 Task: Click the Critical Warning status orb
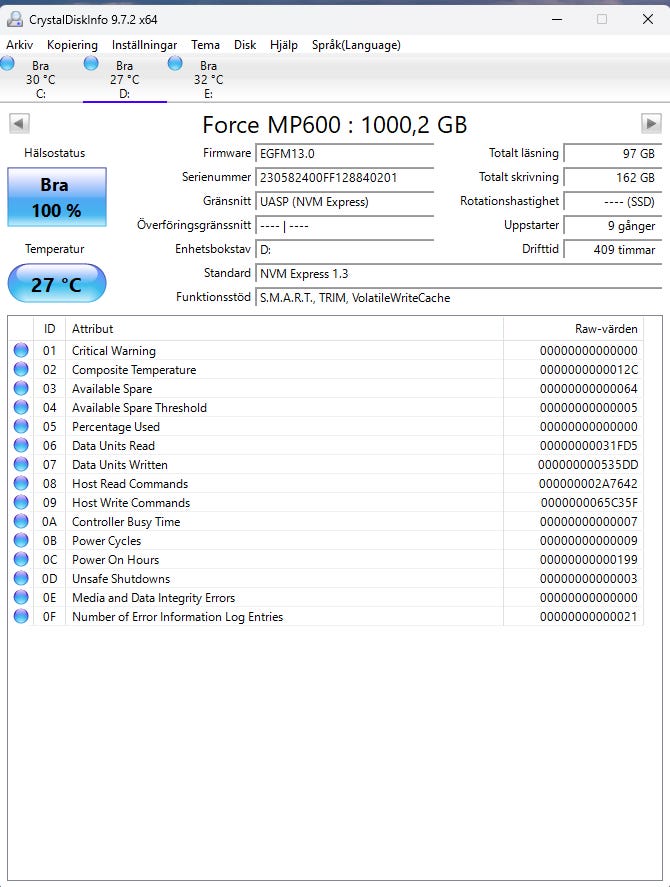[21, 351]
